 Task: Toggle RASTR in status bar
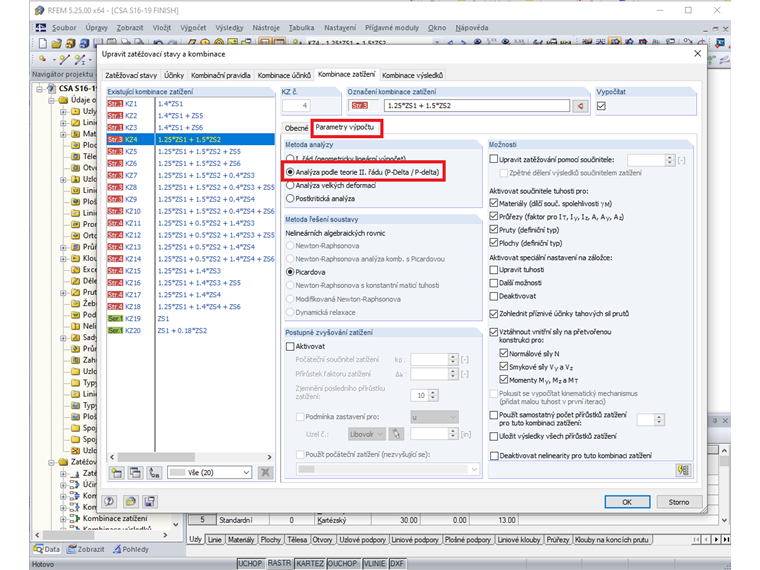(x=280, y=563)
